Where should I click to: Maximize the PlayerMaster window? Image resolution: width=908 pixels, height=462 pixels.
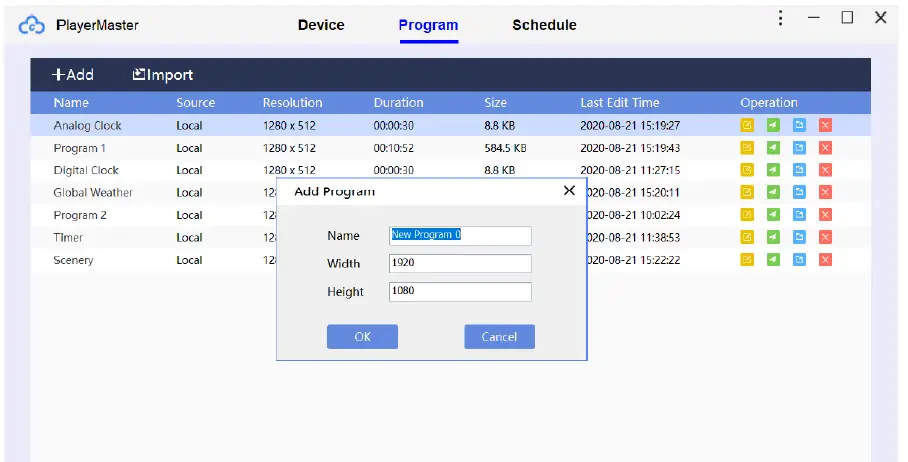click(847, 18)
